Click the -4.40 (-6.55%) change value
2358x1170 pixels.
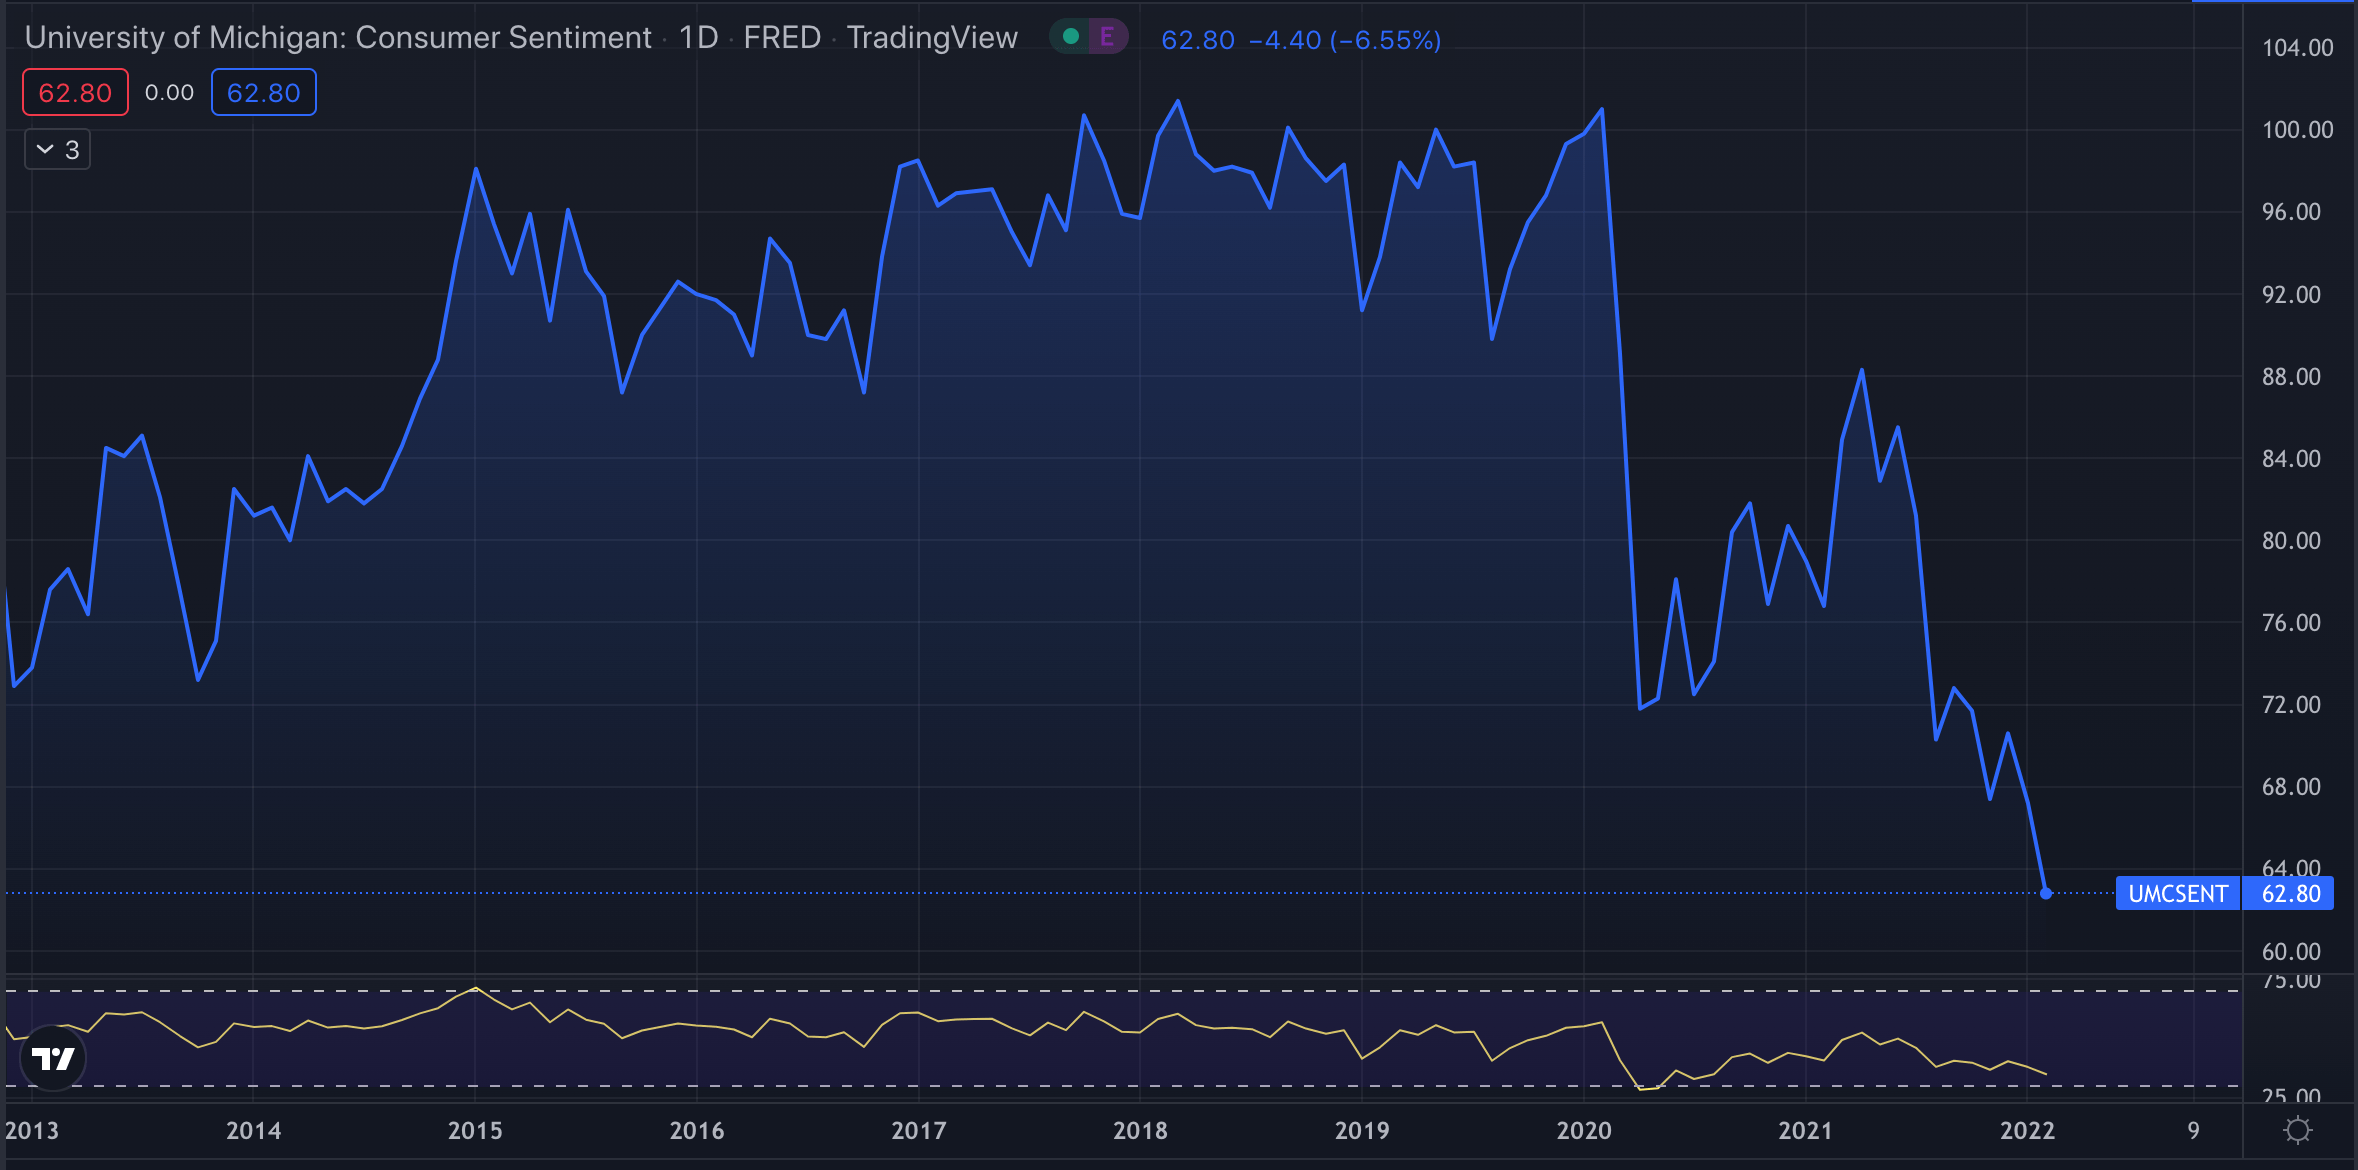[1344, 40]
